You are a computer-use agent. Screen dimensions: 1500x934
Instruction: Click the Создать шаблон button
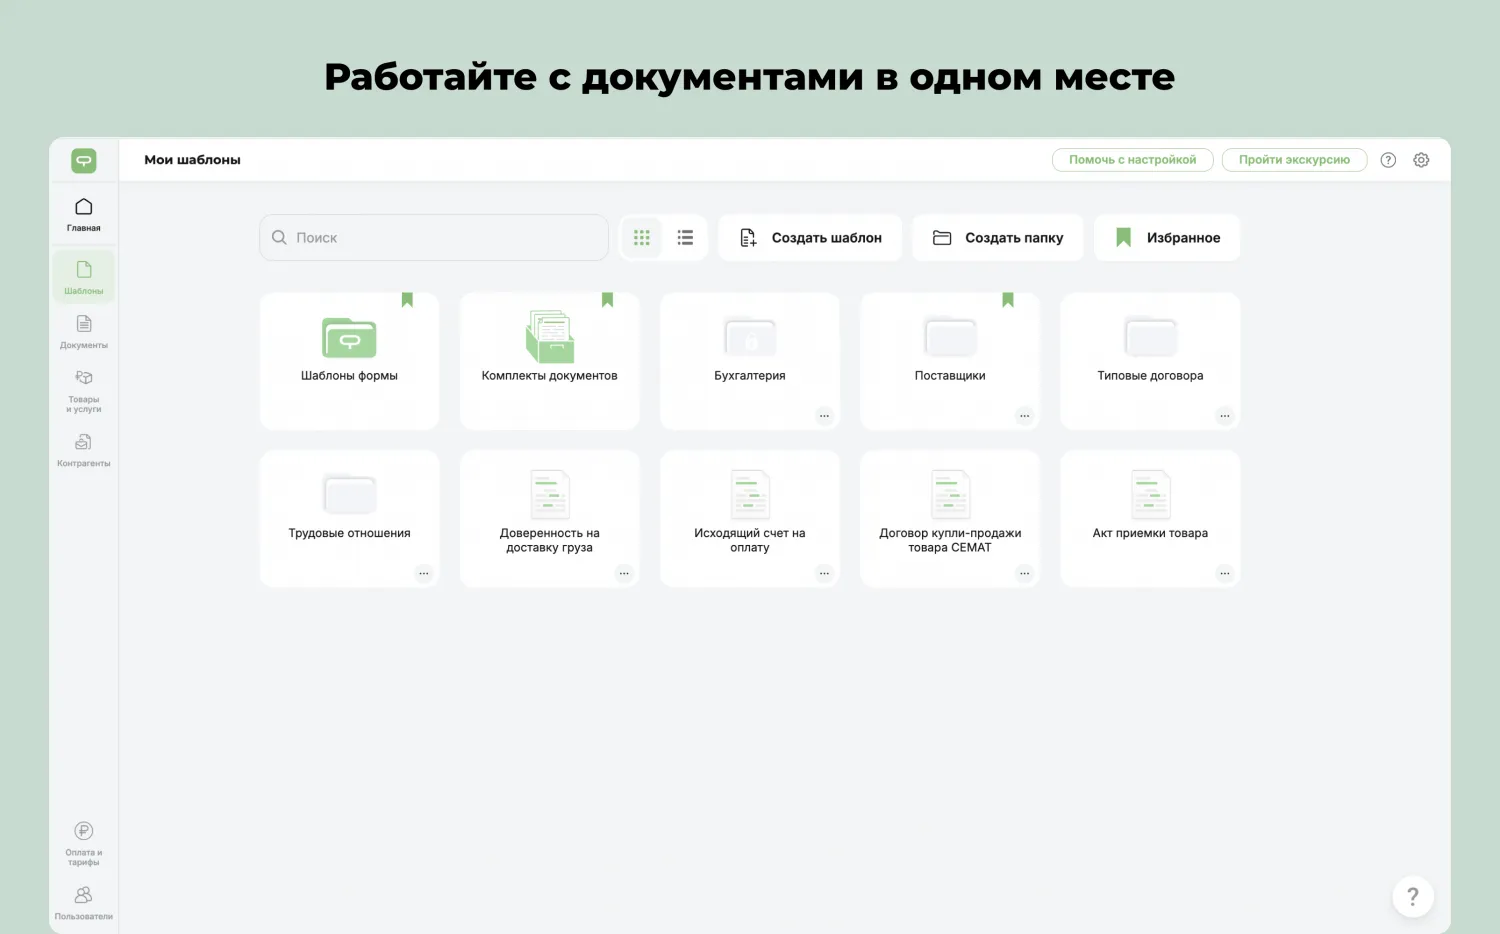click(810, 238)
